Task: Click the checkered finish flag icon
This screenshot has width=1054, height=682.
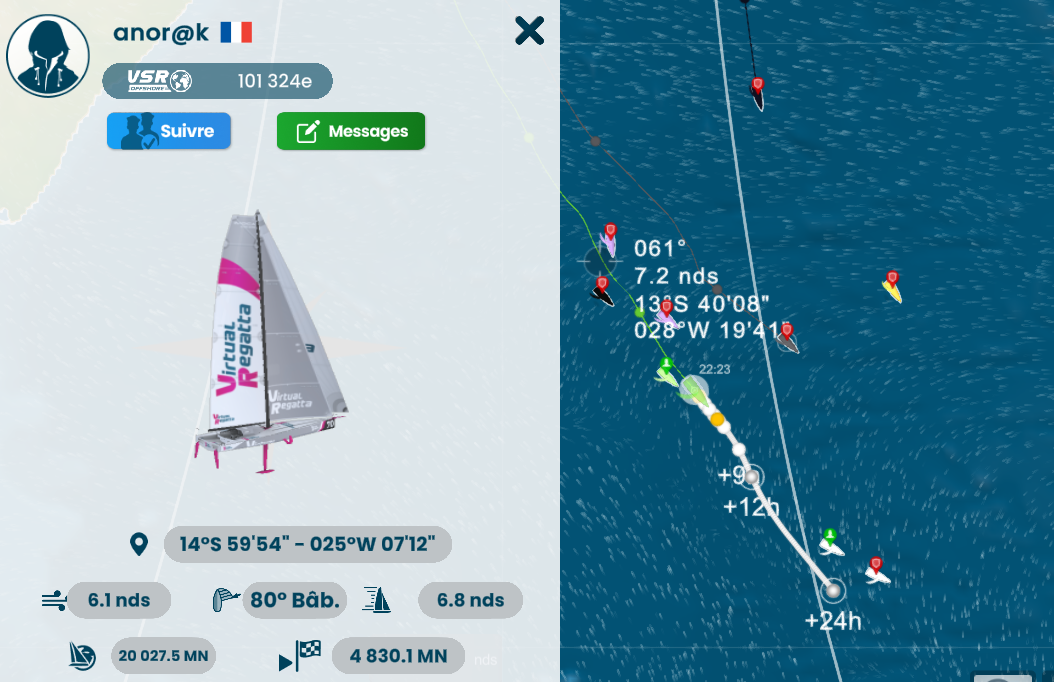Action: click(x=300, y=656)
